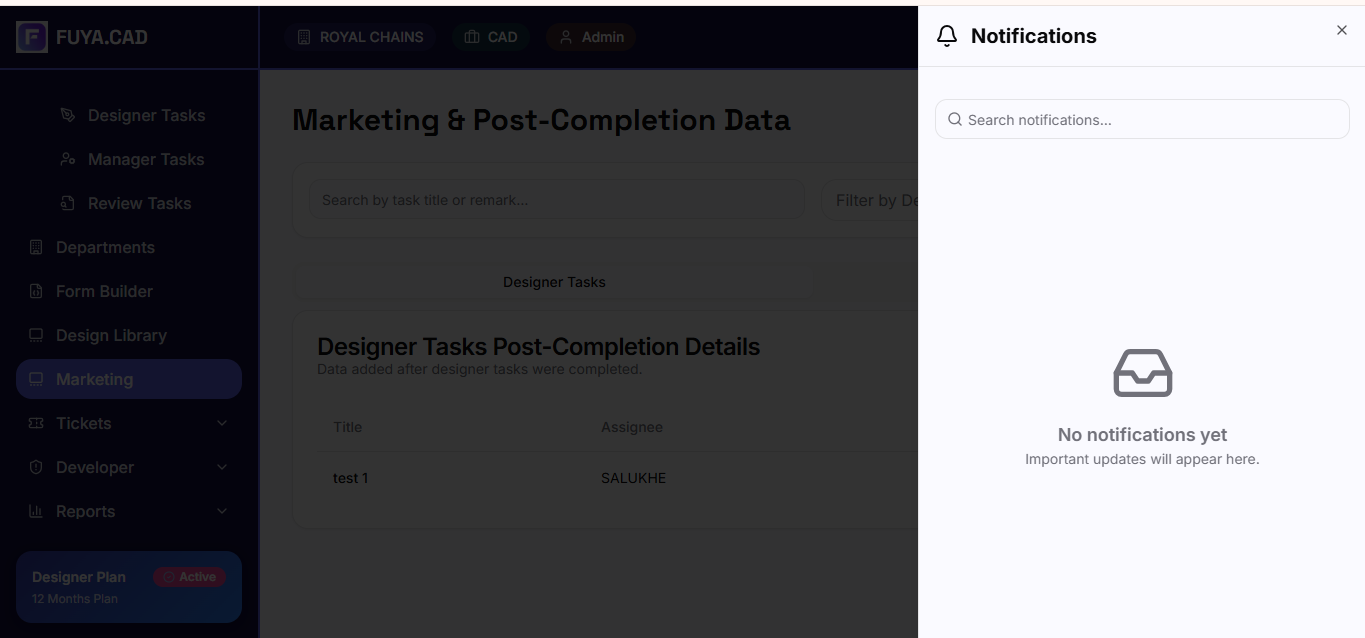Expand the Developer menu chevron

[x=222, y=467]
